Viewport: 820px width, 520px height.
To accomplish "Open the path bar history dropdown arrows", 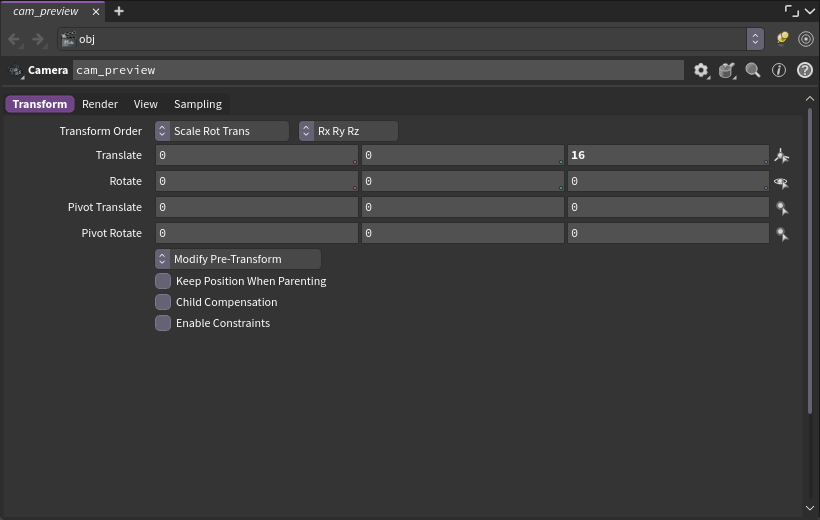I will tap(755, 39).
